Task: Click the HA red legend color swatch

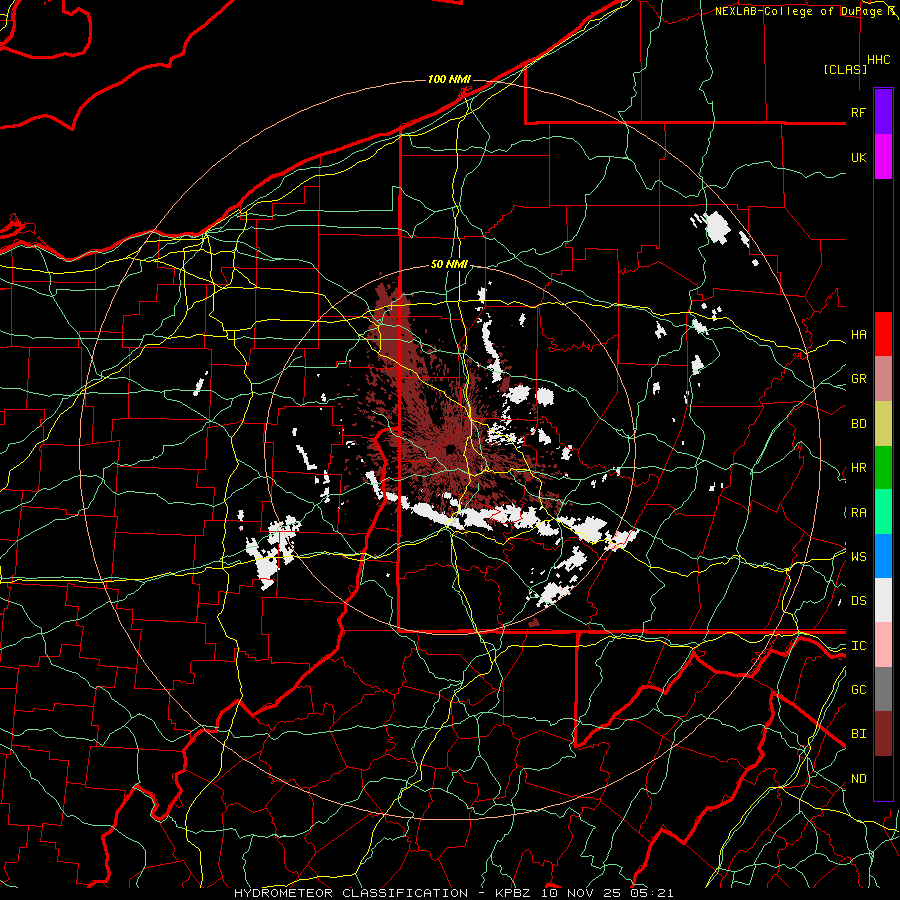Action: pos(883,334)
